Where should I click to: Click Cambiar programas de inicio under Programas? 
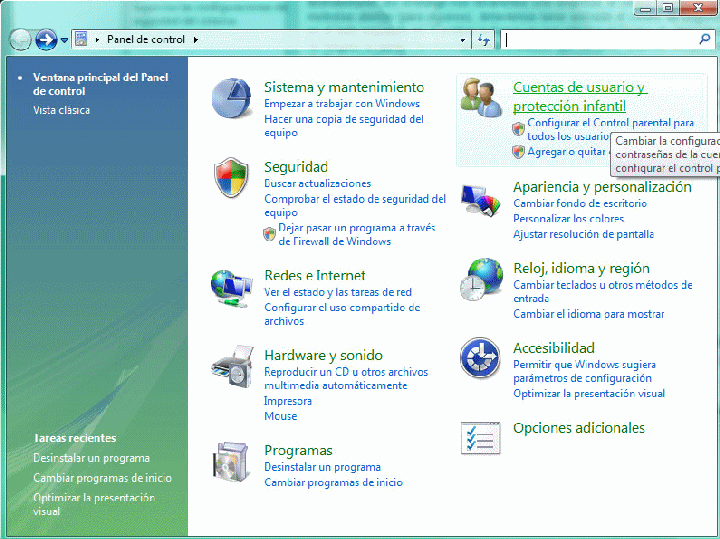(333, 483)
